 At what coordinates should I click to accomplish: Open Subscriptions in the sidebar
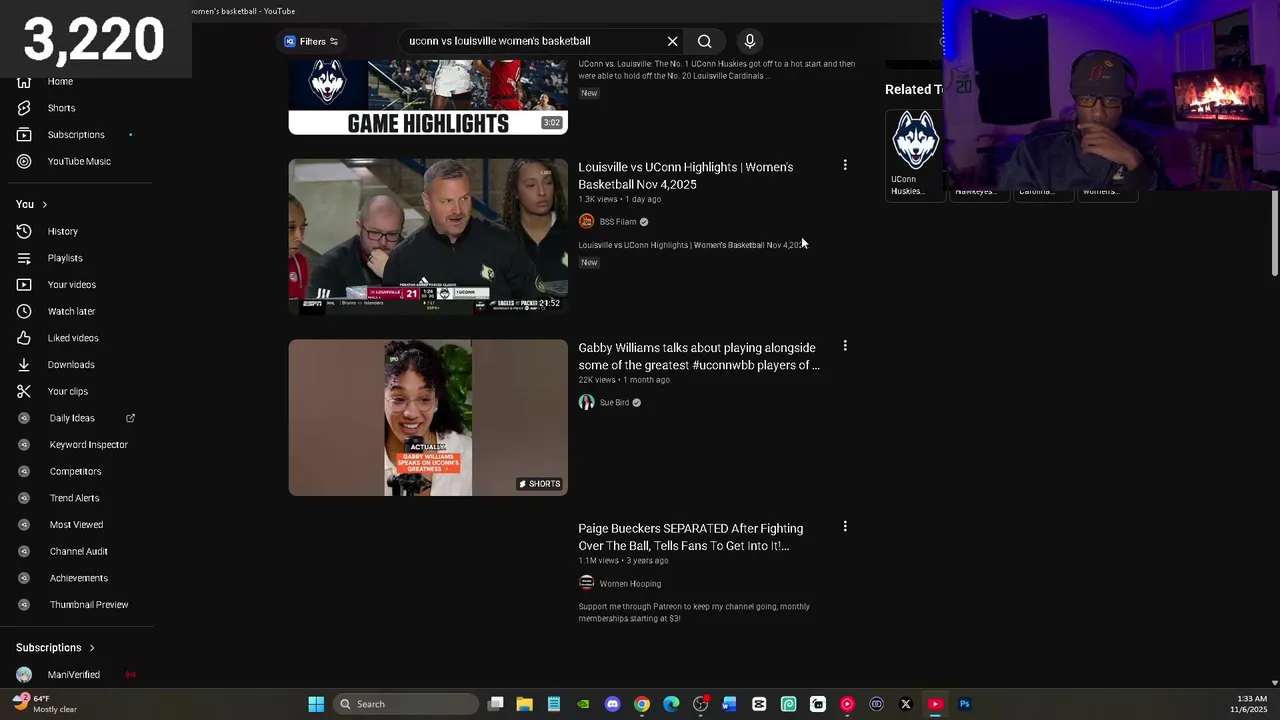pyautogui.click(x=75, y=135)
